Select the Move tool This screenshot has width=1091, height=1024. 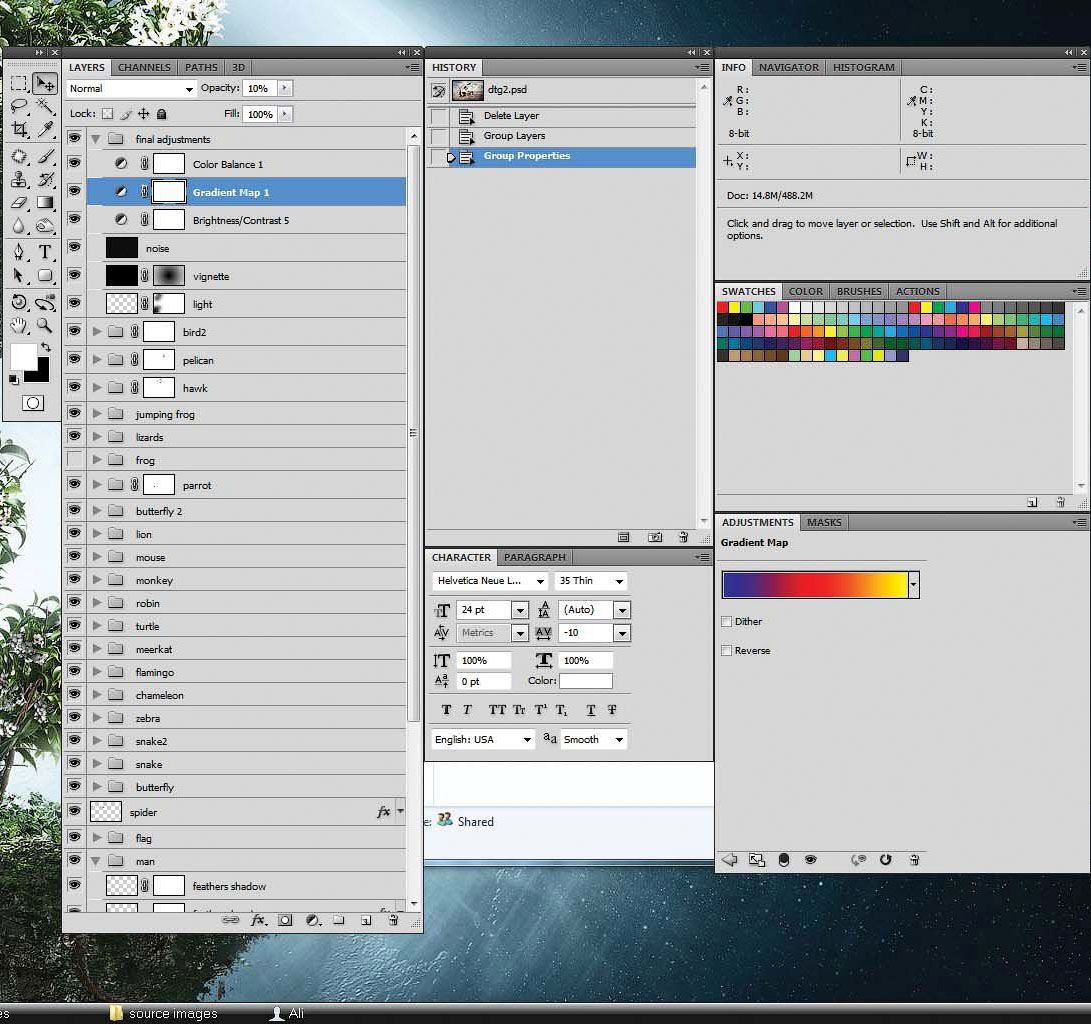click(x=45, y=83)
